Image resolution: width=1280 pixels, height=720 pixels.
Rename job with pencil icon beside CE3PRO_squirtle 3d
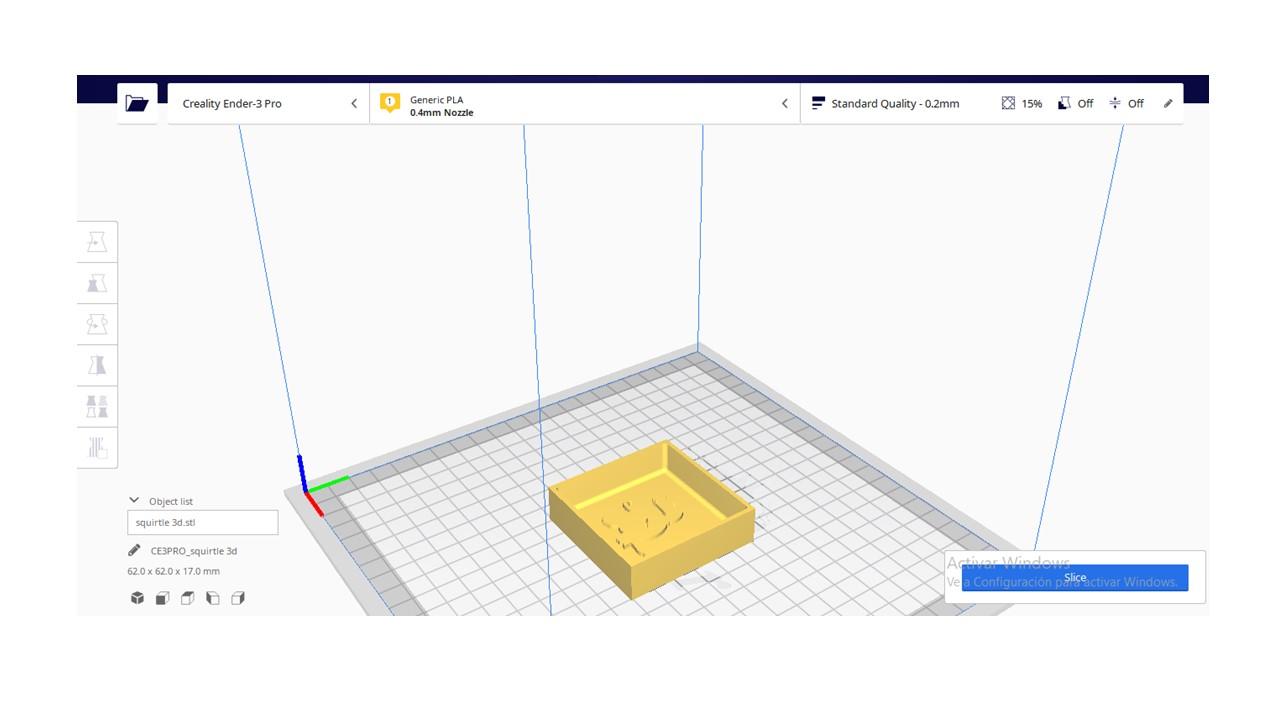pos(134,550)
